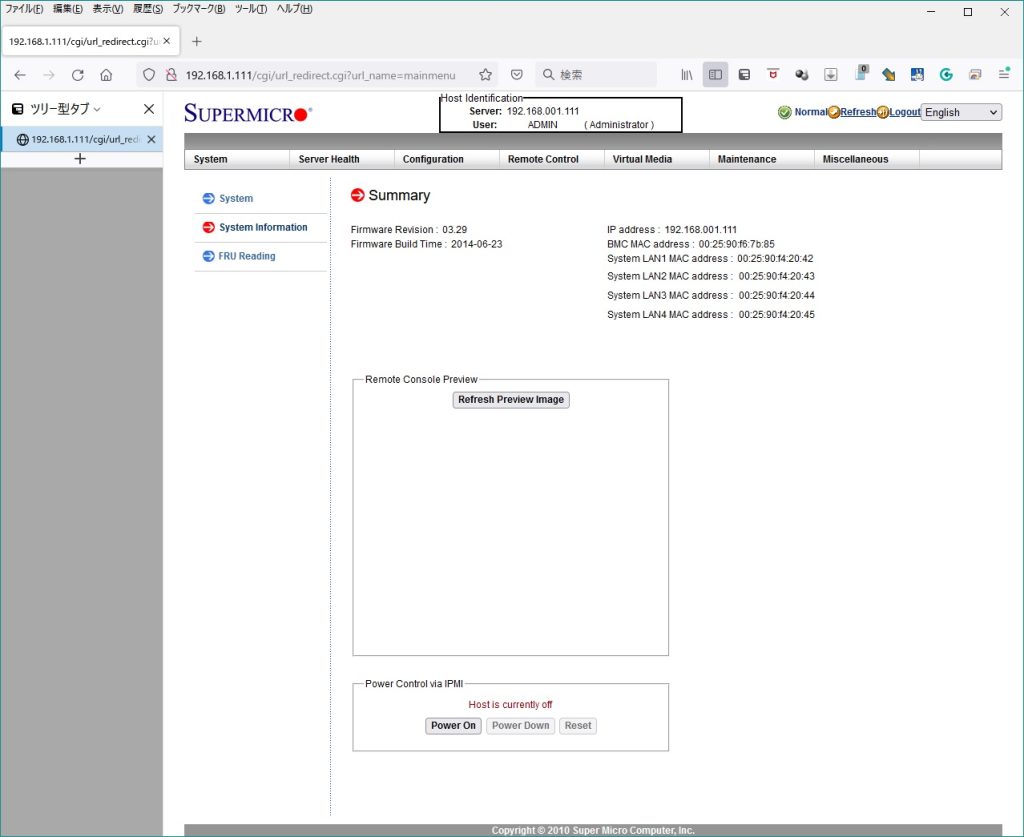The height and width of the screenshot is (837, 1024).
Task: Open the browser home page icon
Action: (x=106, y=75)
